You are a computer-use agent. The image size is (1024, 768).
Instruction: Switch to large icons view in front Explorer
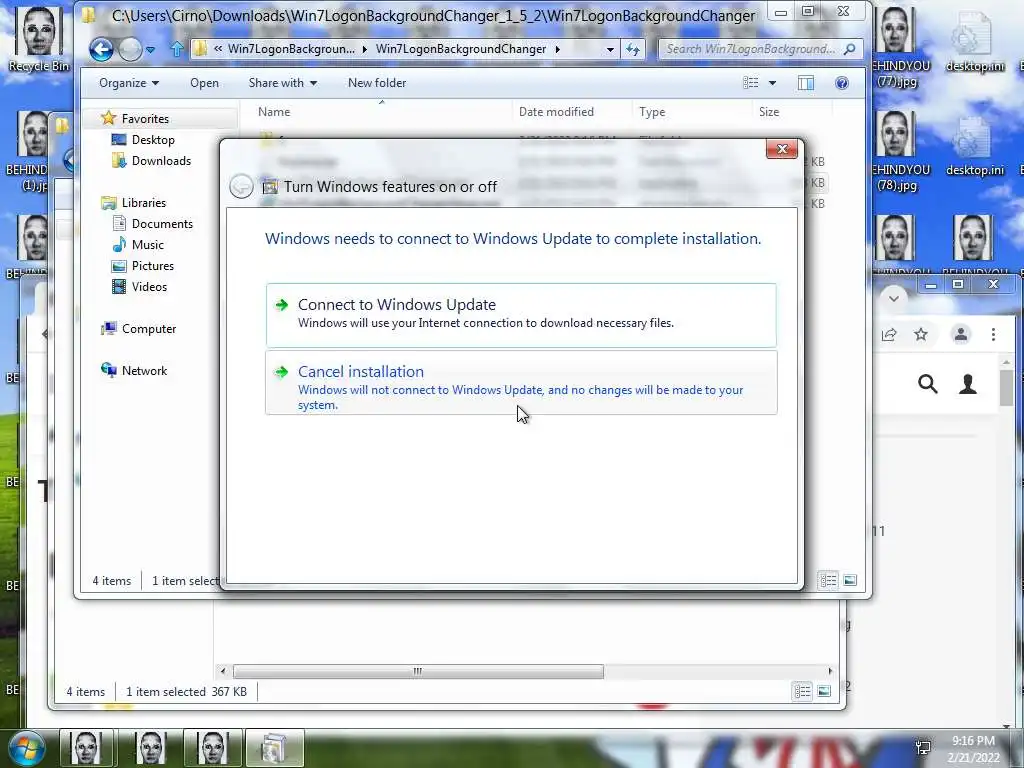point(850,580)
